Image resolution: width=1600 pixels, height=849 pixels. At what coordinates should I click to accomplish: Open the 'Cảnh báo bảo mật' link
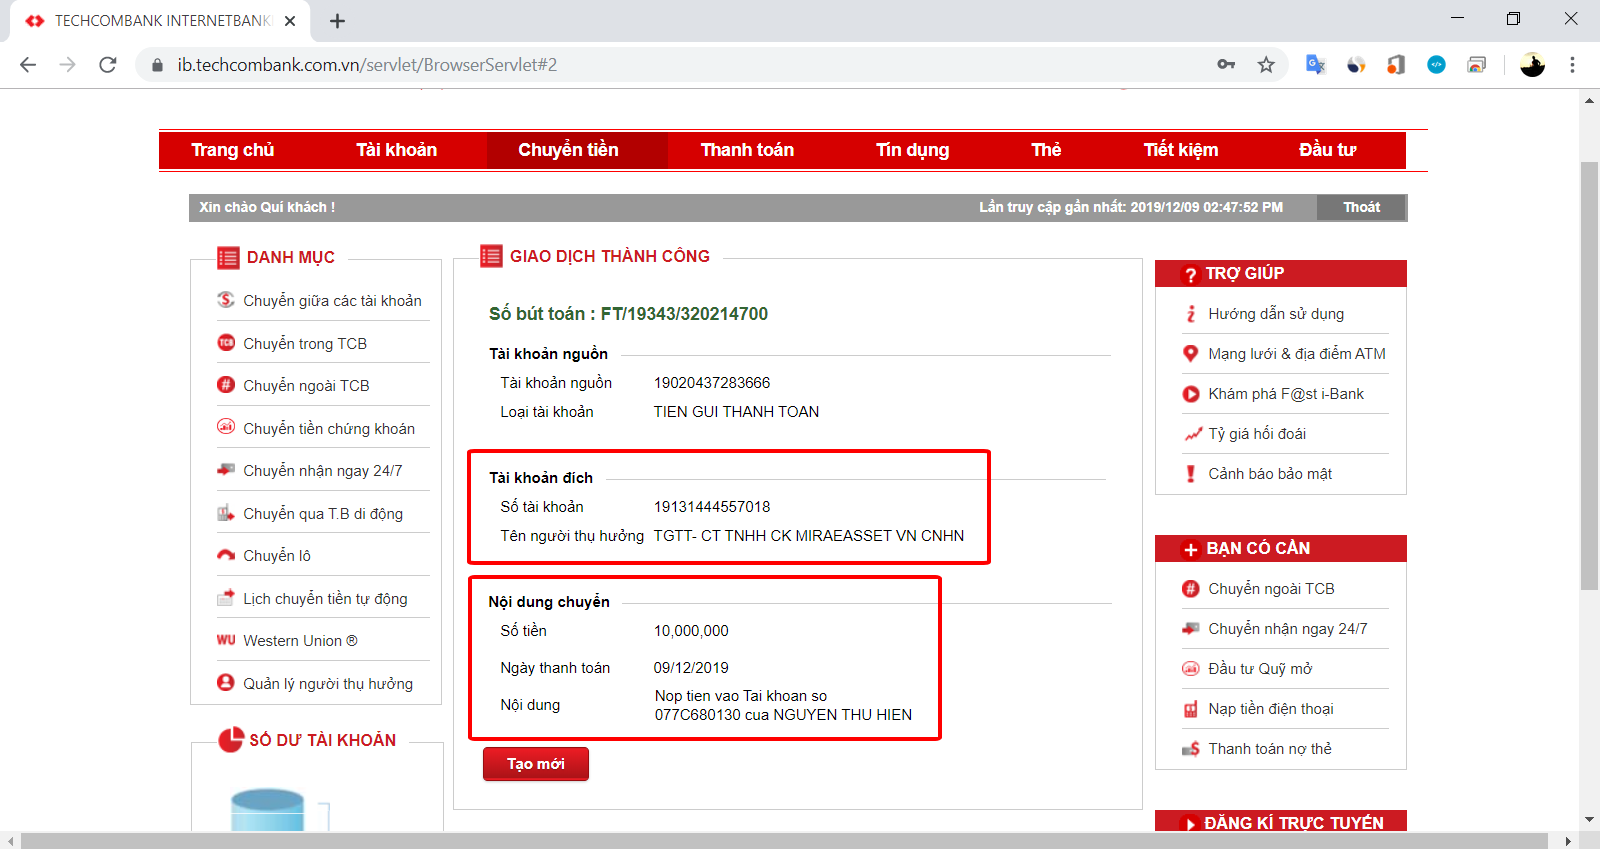tap(1270, 474)
